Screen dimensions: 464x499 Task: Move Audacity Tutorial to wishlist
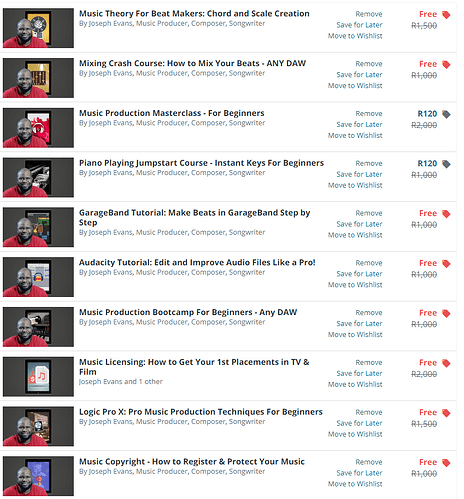pos(355,285)
